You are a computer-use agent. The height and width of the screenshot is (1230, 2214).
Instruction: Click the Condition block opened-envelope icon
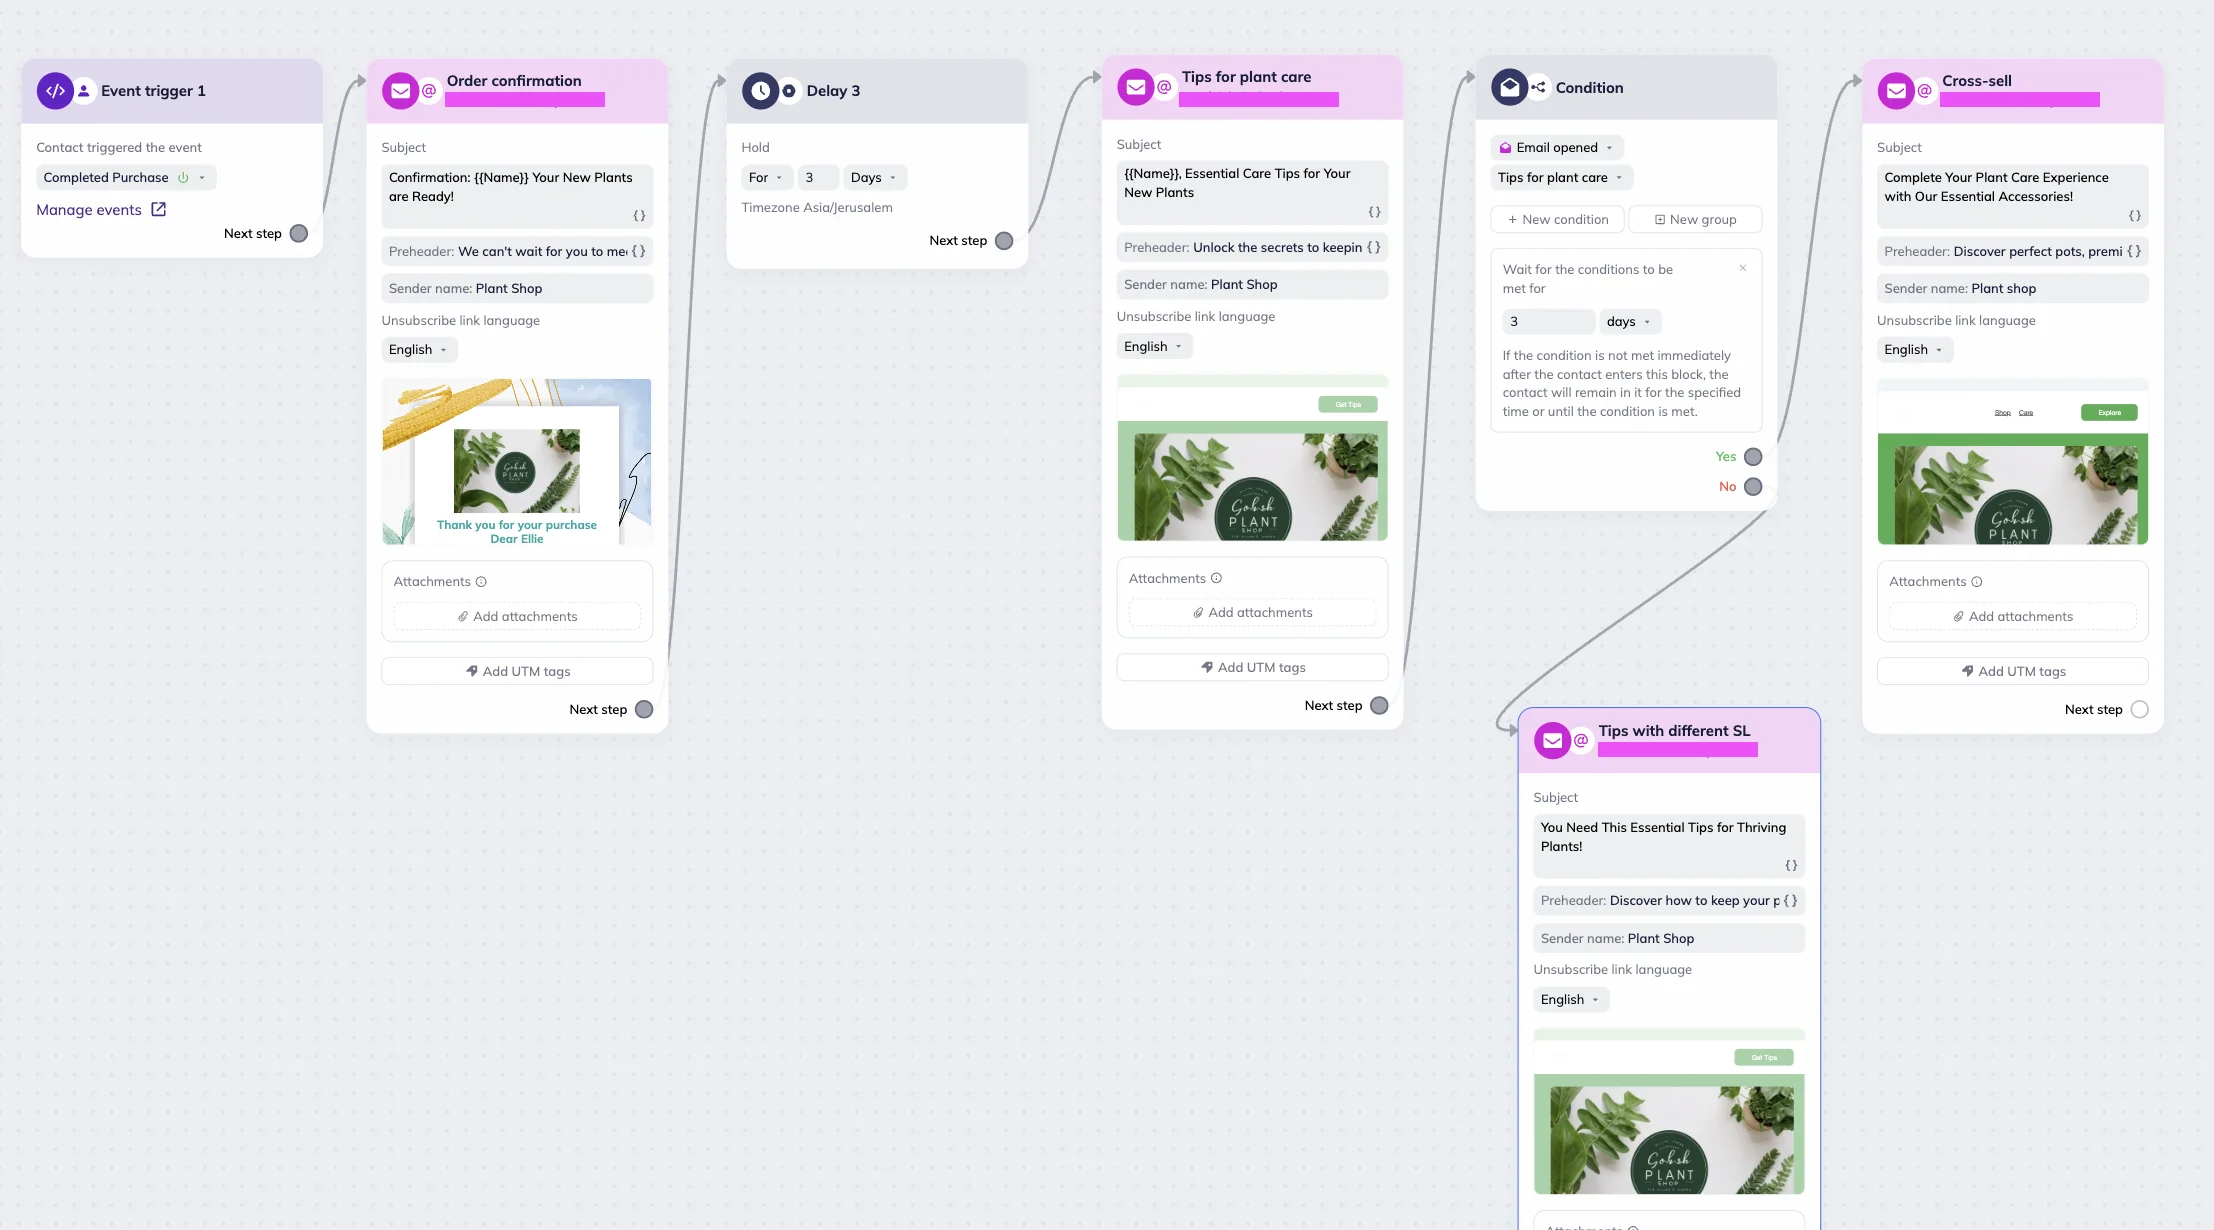[1509, 87]
